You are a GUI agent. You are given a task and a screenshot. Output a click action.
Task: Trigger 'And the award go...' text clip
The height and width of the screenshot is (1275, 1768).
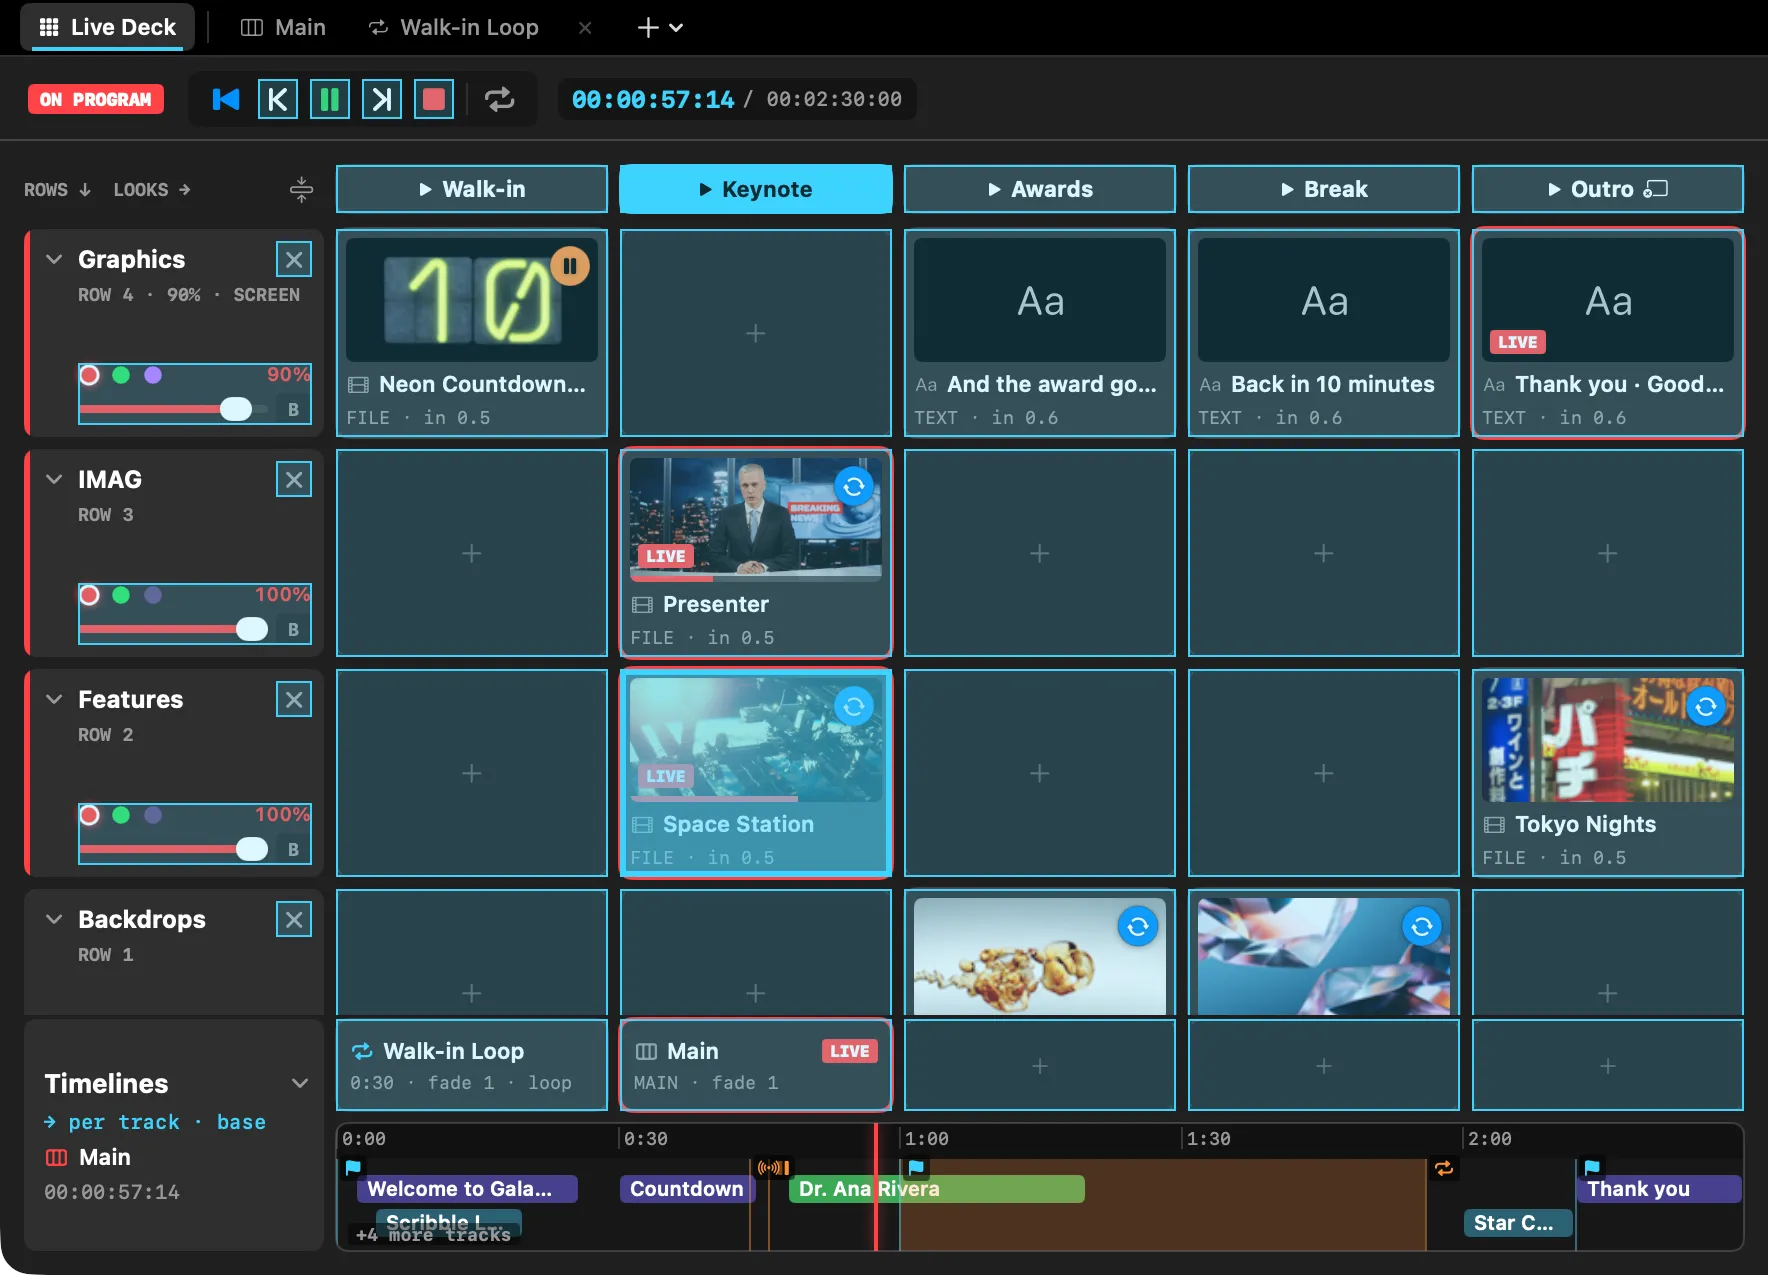[x=1040, y=333]
